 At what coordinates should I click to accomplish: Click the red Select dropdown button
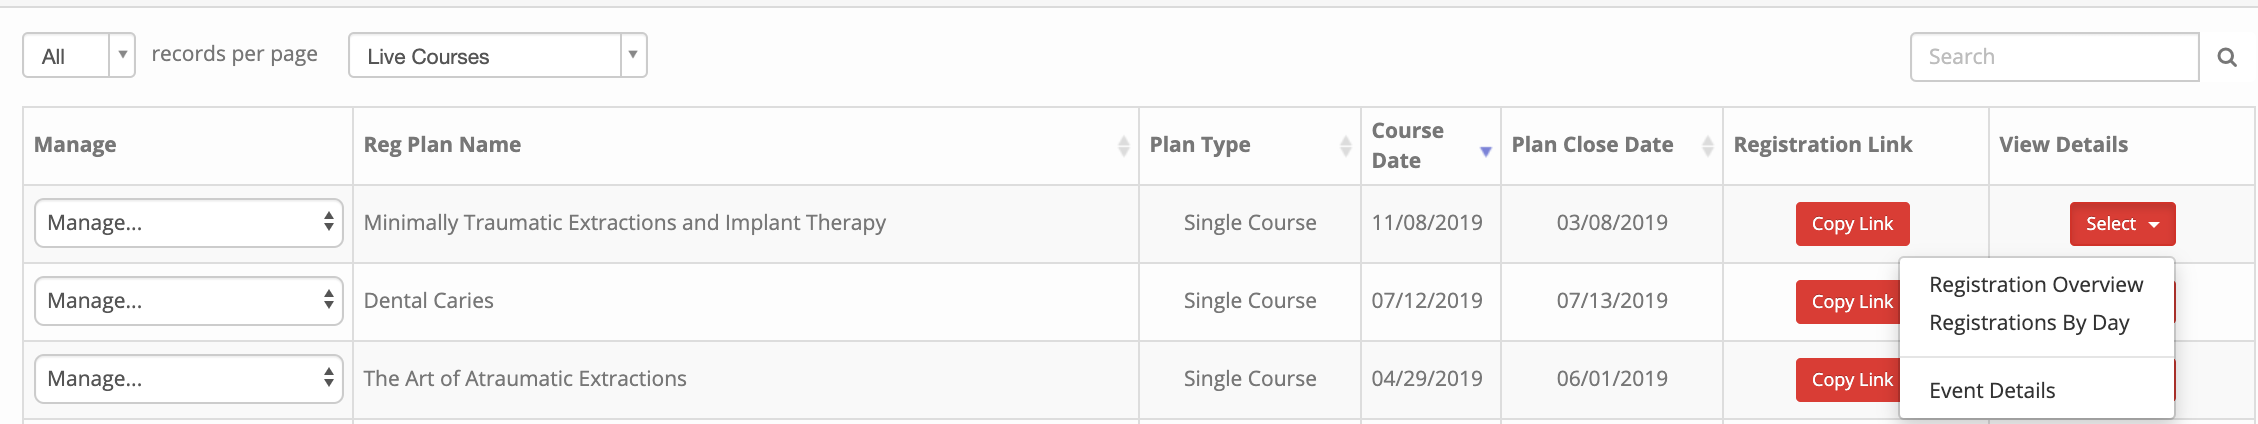(2122, 224)
